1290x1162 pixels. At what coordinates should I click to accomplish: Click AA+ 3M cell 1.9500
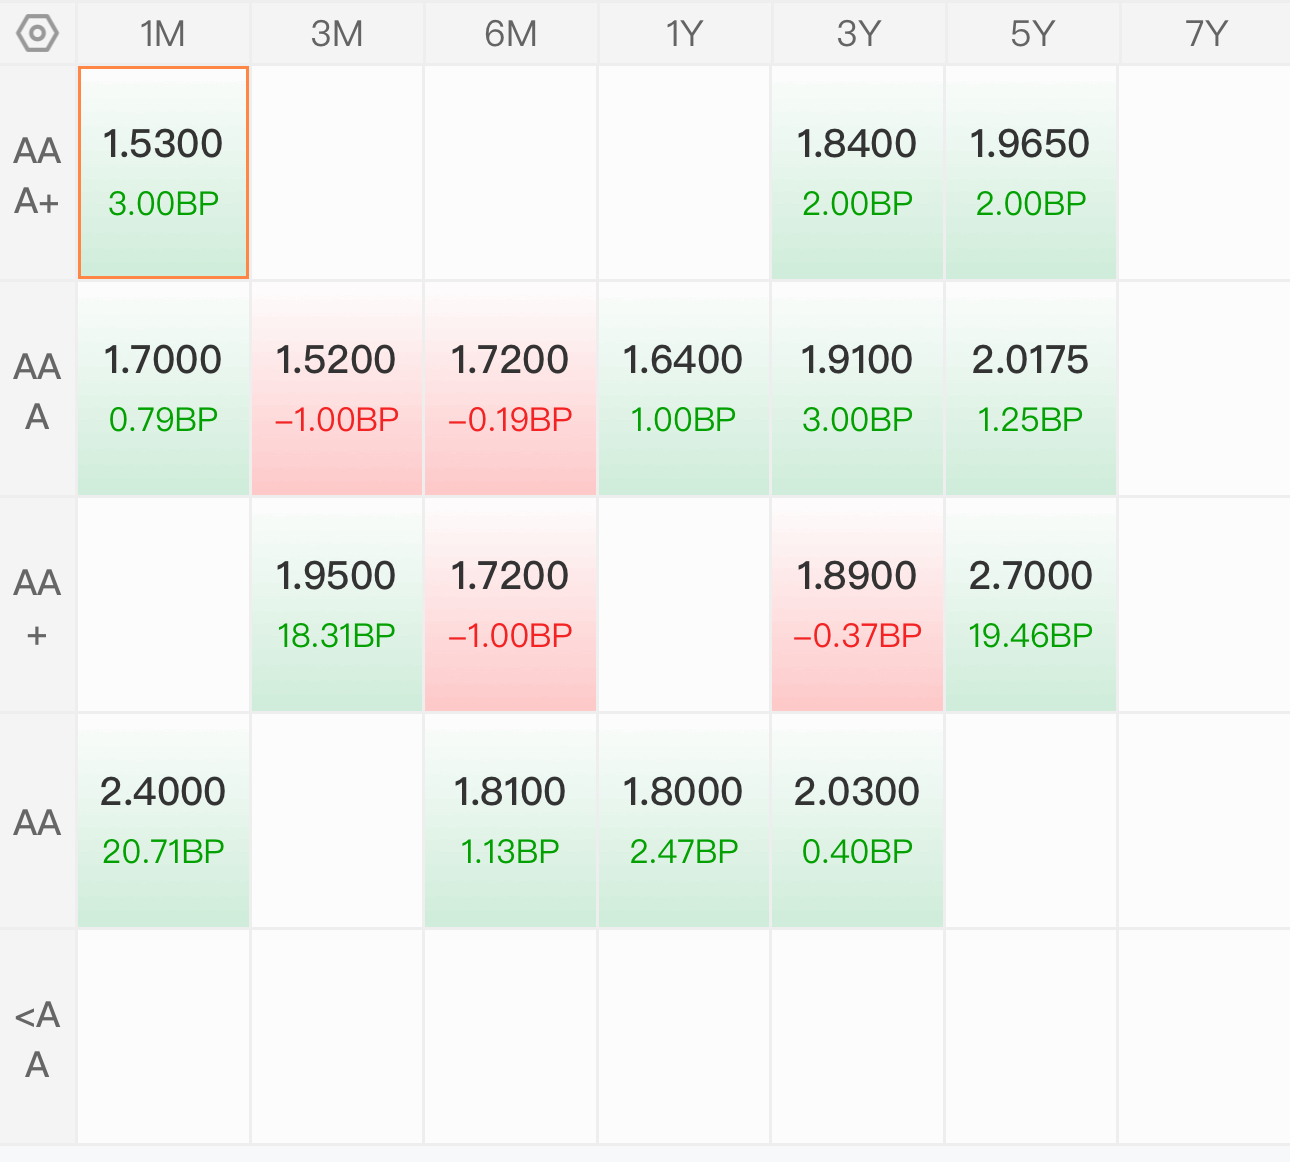337,605
